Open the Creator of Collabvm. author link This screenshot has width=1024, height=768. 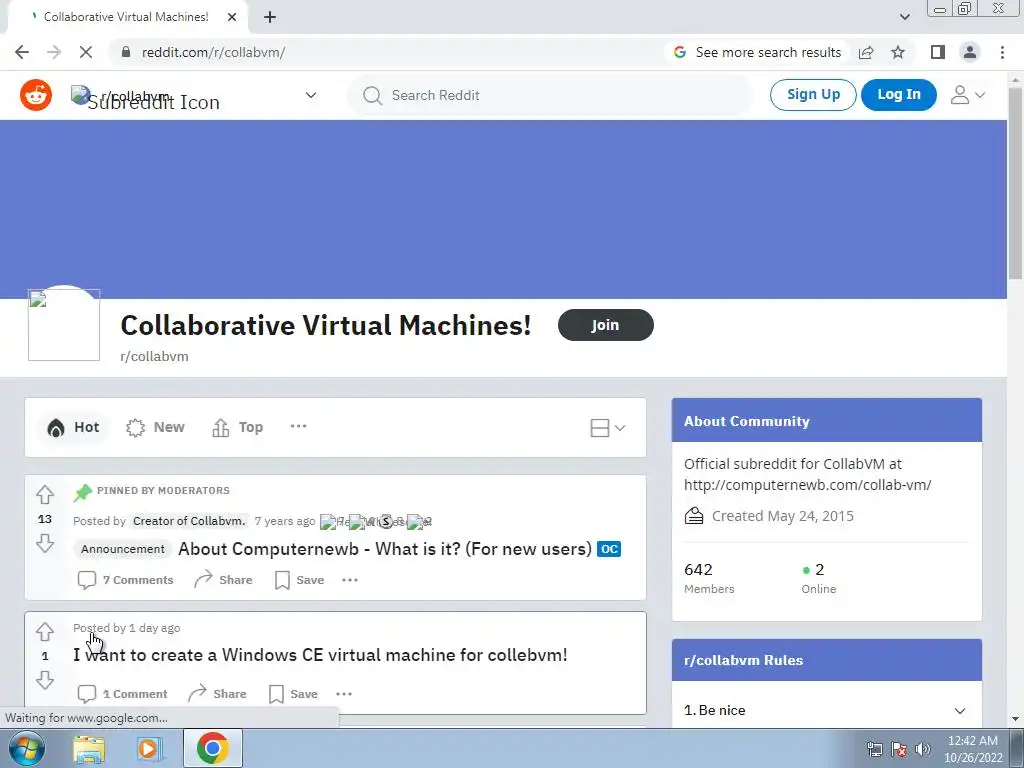click(x=189, y=521)
